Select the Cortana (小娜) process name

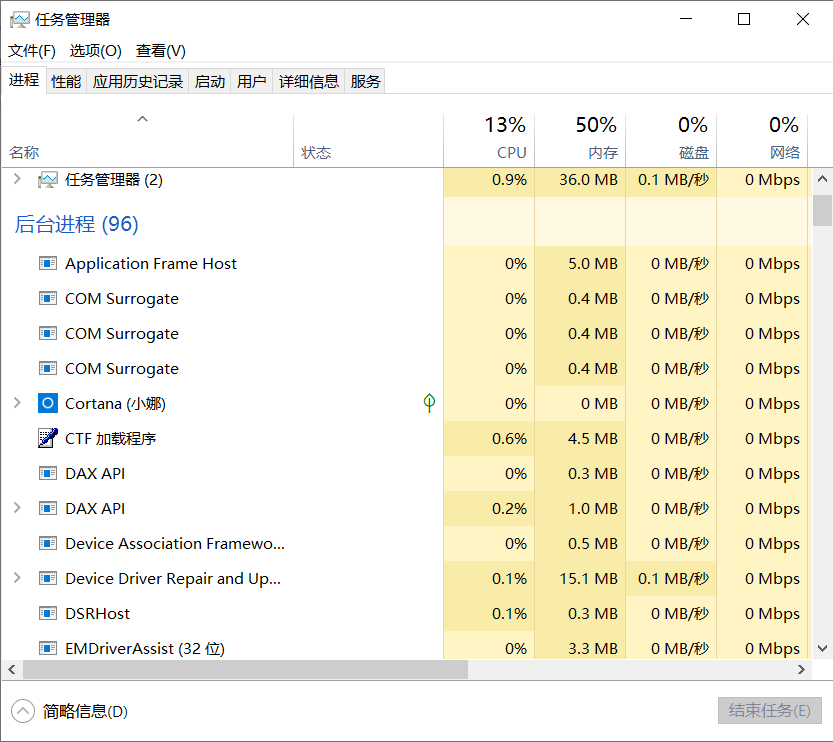115,404
